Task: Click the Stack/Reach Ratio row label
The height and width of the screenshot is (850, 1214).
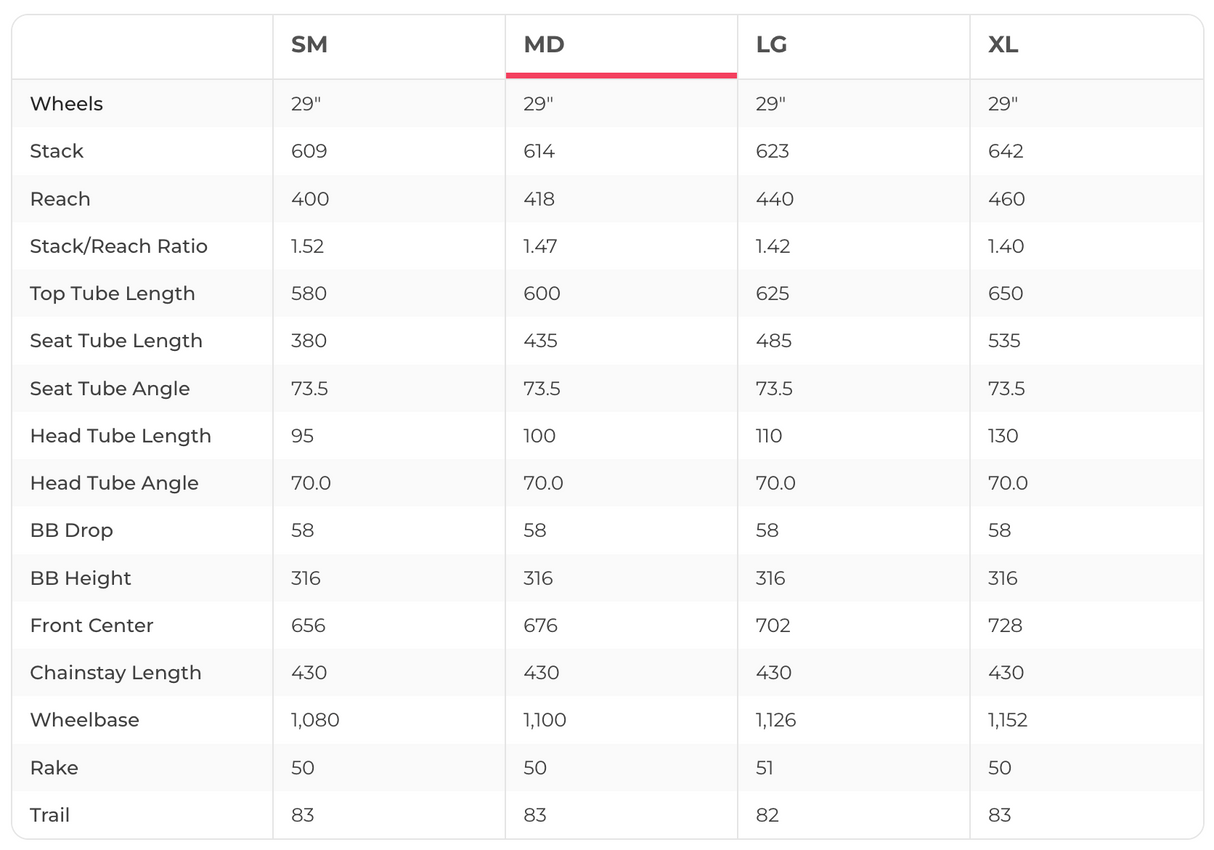Action: point(119,246)
